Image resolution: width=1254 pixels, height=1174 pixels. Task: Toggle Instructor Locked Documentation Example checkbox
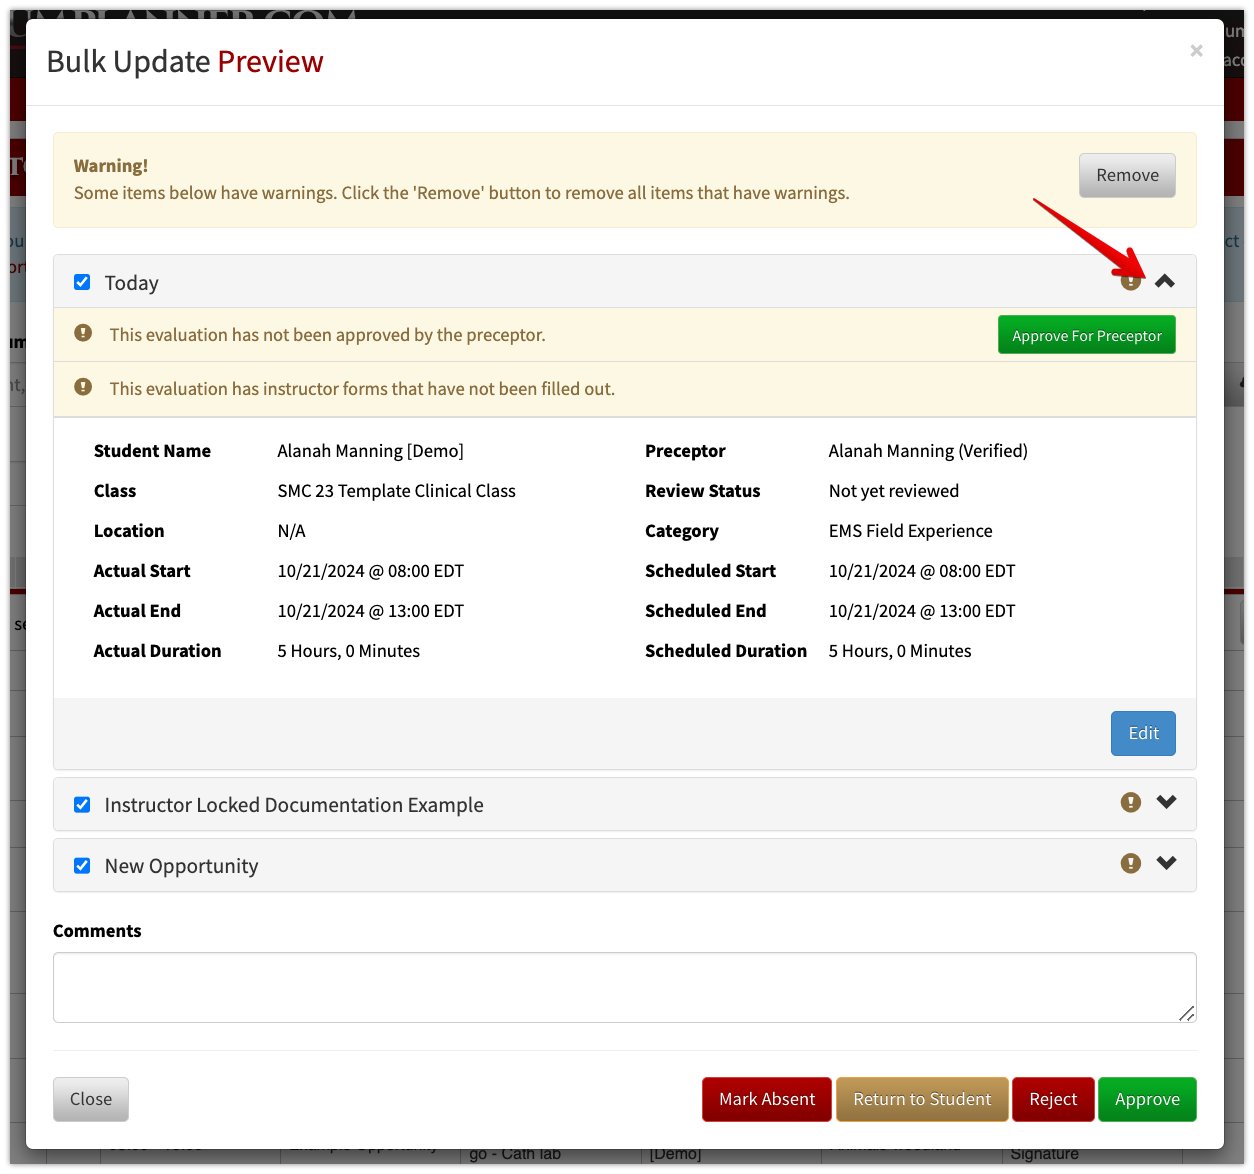tap(82, 804)
